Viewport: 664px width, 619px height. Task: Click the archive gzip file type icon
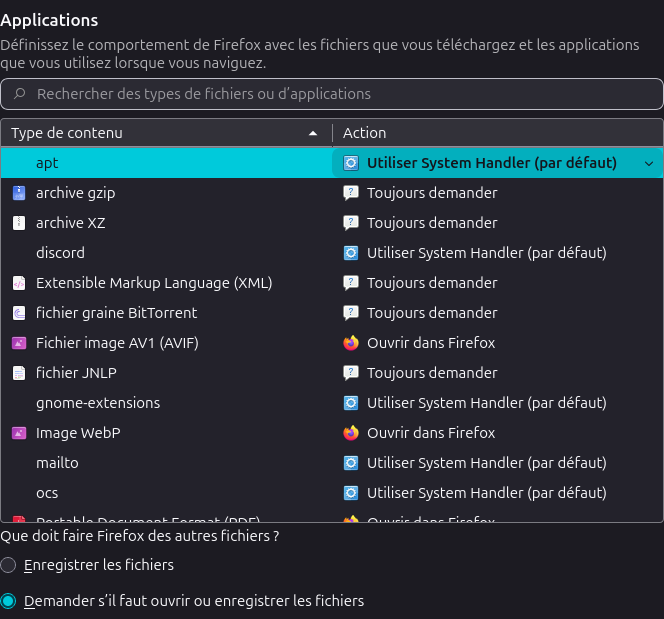(x=18, y=193)
